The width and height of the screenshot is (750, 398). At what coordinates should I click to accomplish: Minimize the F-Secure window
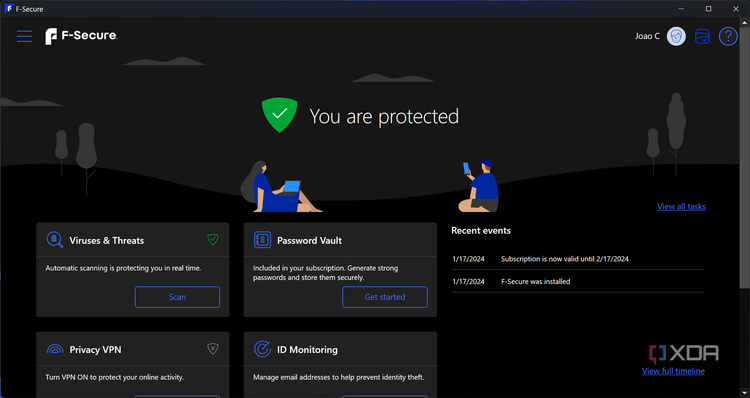[x=681, y=9]
